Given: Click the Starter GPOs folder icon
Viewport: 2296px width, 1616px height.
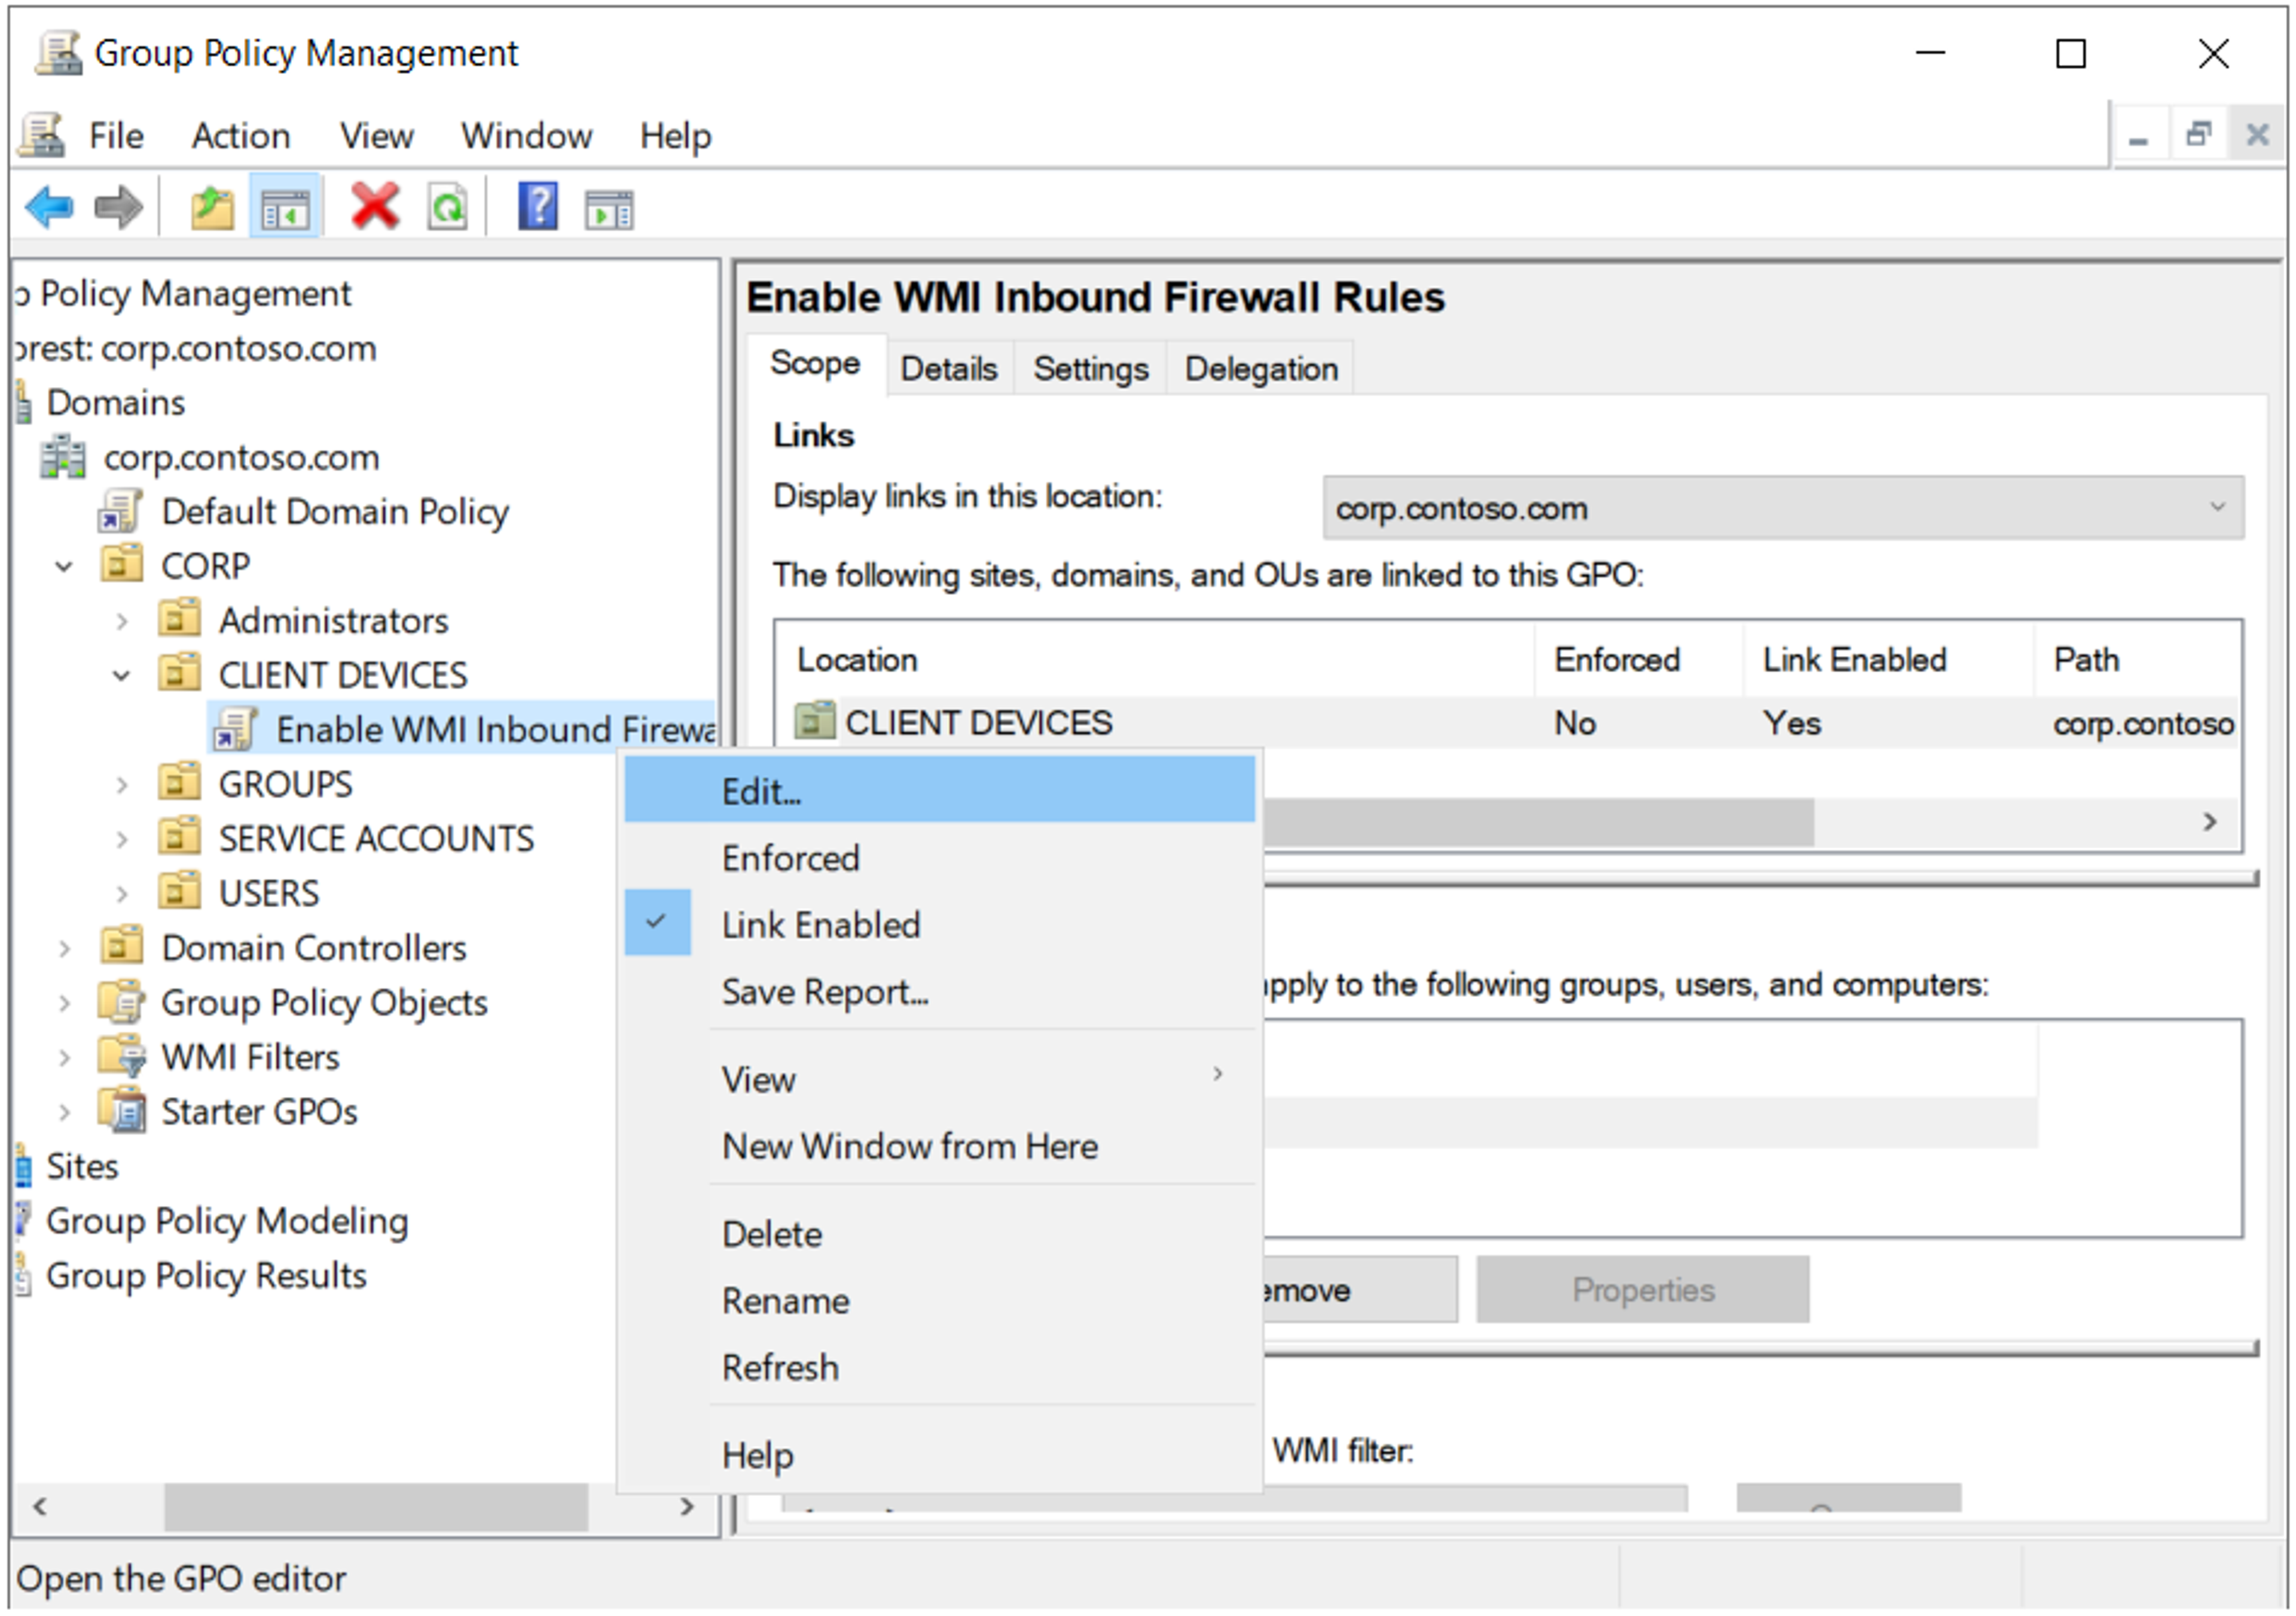Looking at the screenshot, I should (122, 1111).
